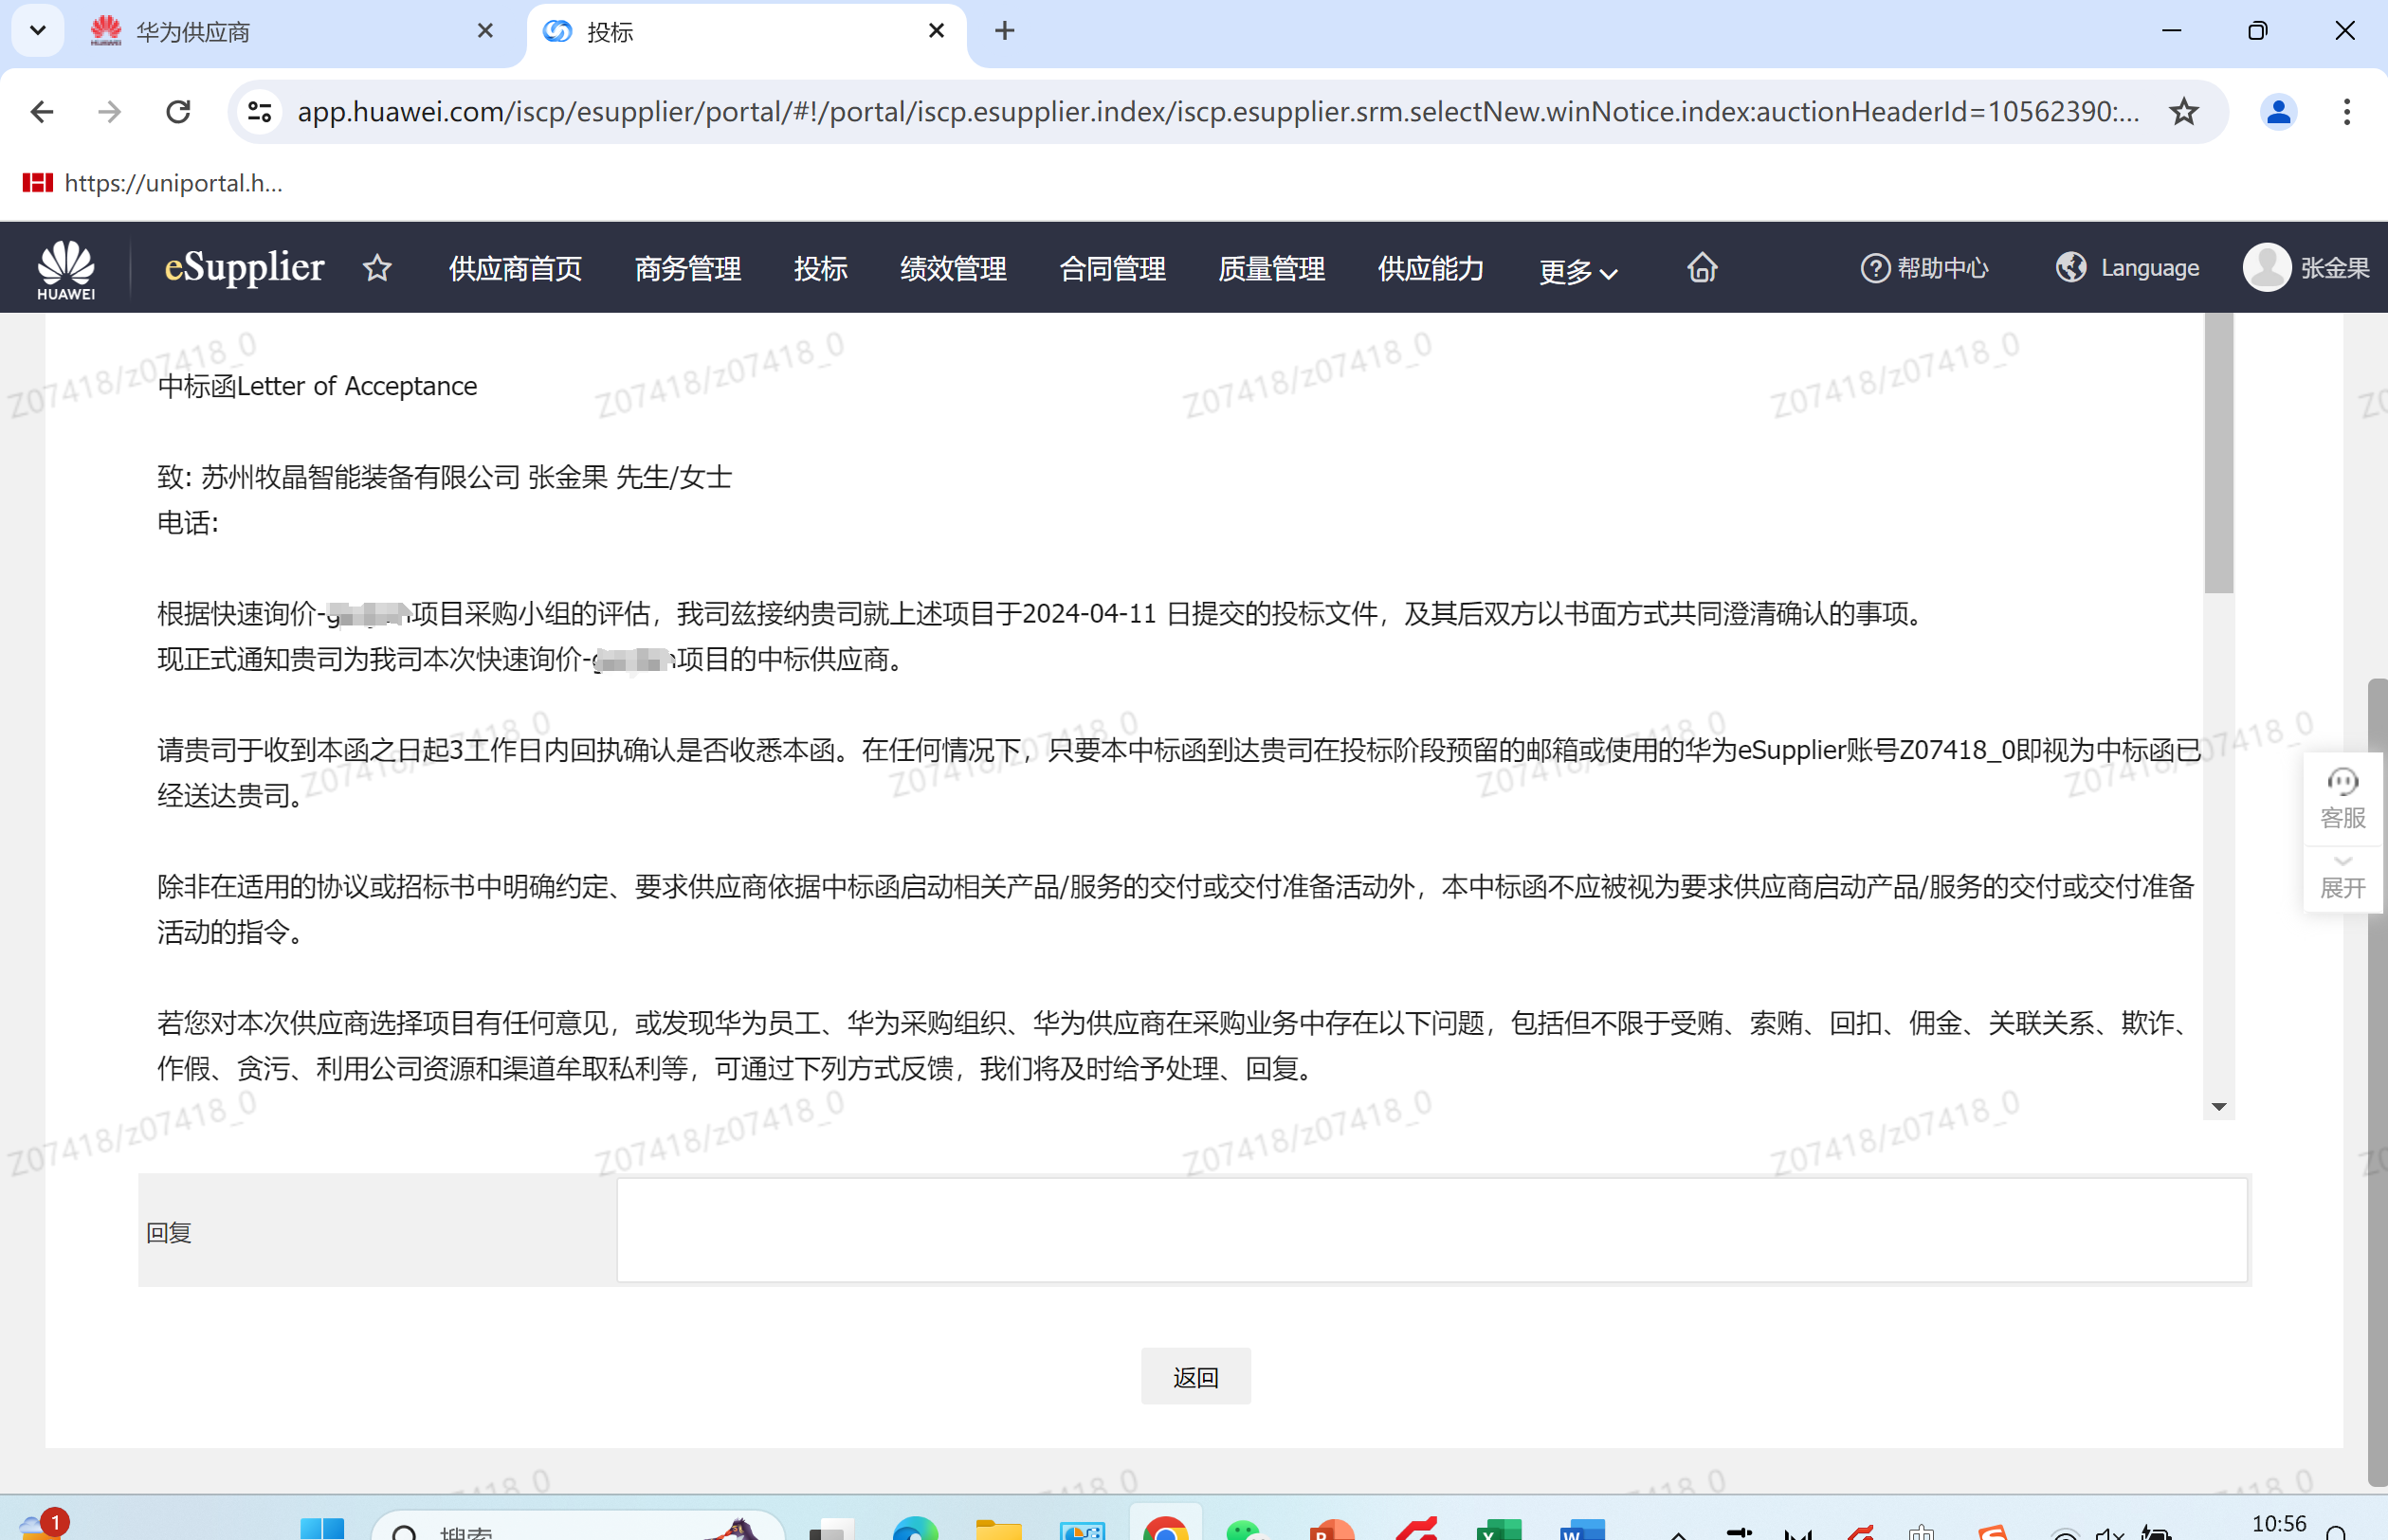The height and width of the screenshot is (1540, 2388).
Task: Open the home icon in the navigation bar
Action: pyautogui.click(x=1701, y=267)
